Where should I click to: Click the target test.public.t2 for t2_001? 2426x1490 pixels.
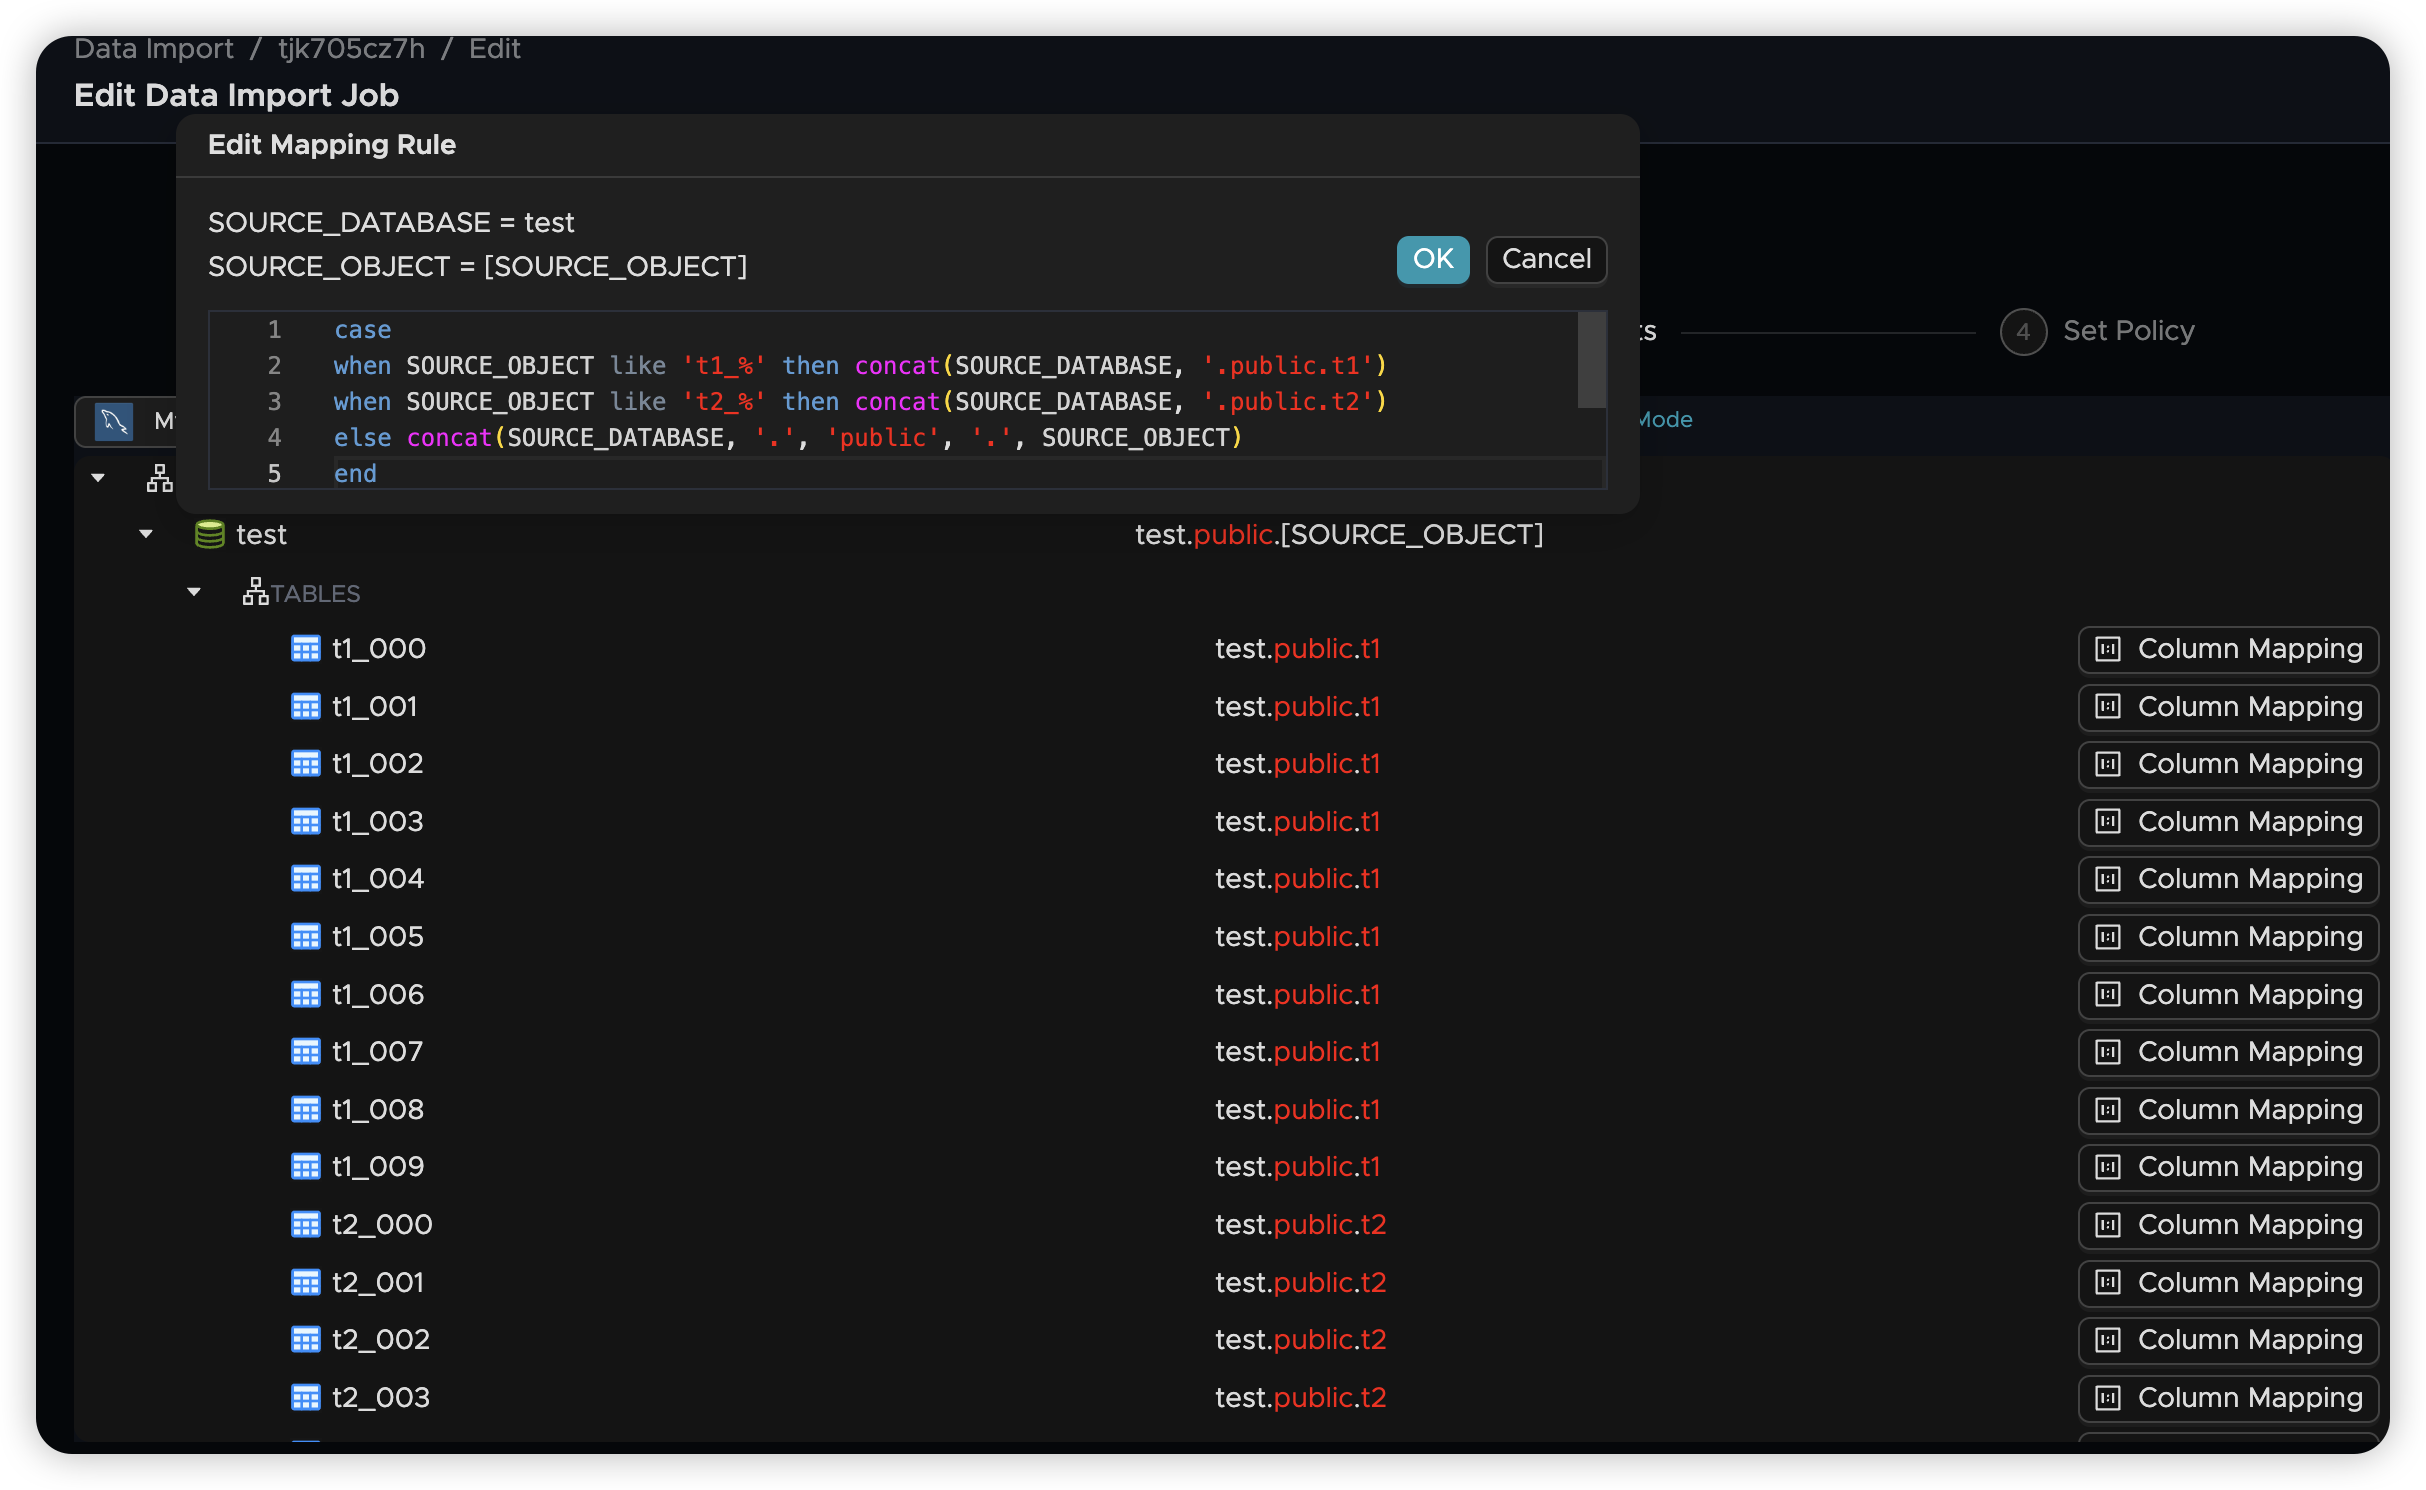tap(1300, 1283)
